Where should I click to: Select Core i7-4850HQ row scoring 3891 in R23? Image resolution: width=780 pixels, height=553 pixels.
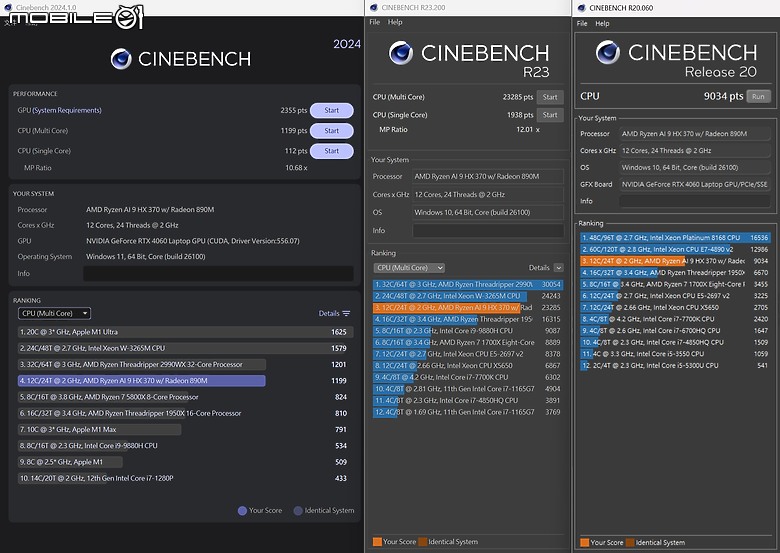pos(468,400)
